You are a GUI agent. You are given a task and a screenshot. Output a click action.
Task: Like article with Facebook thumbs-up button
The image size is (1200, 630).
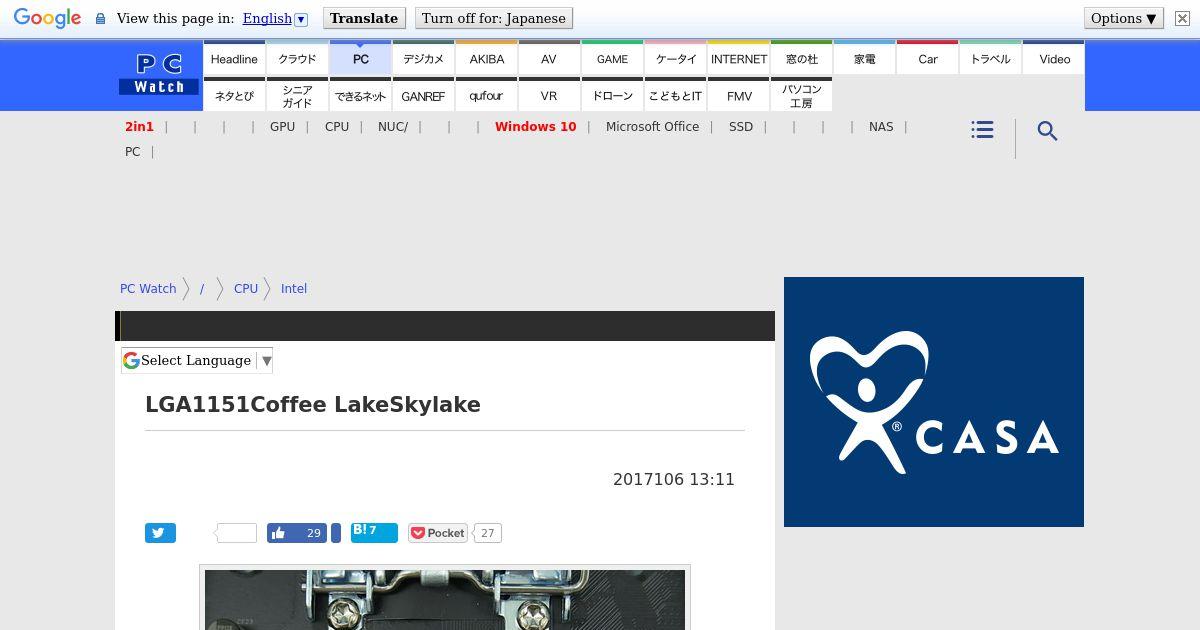[298, 533]
